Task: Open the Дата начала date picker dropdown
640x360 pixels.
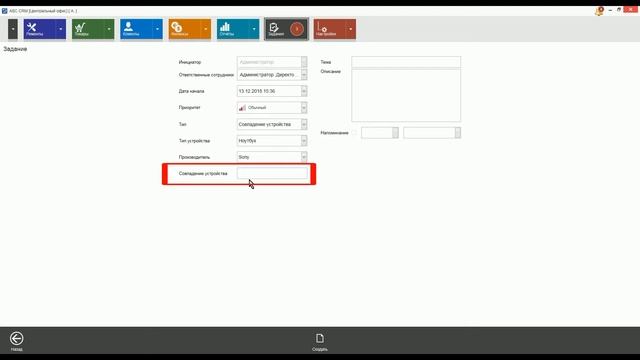Action: (x=304, y=91)
